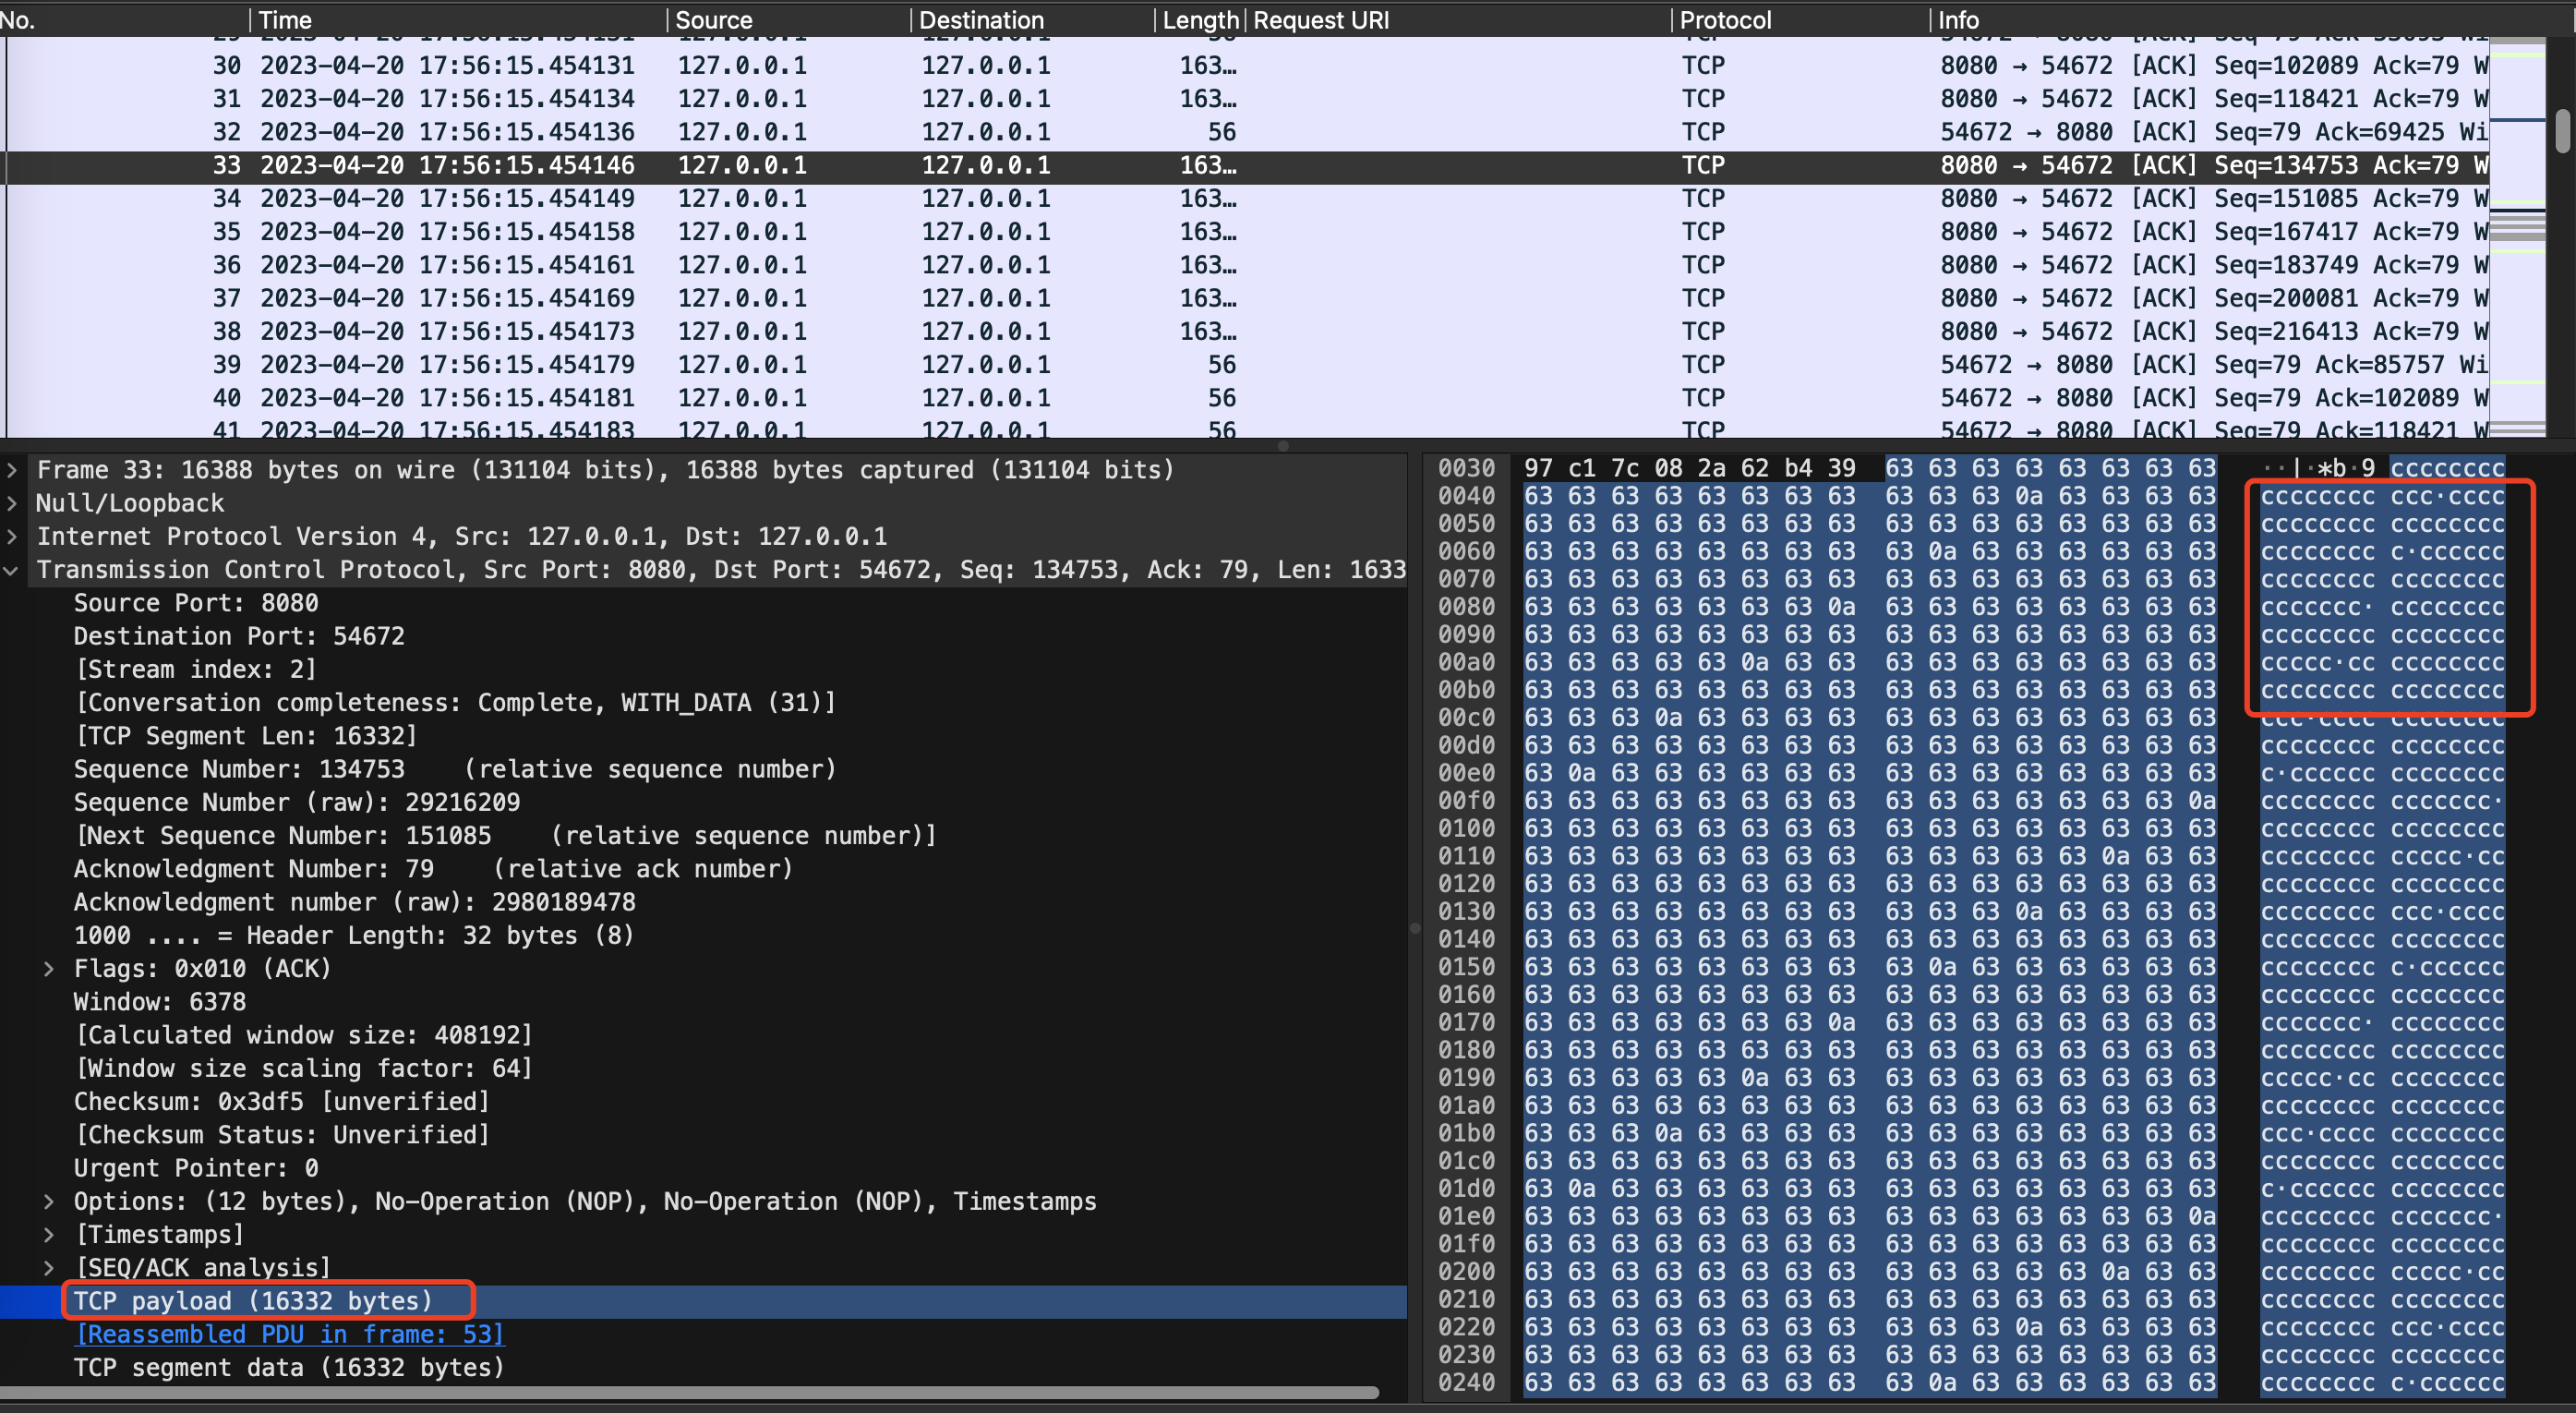Sort by Source column header
The height and width of the screenshot is (1413, 2576).
click(789, 20)
